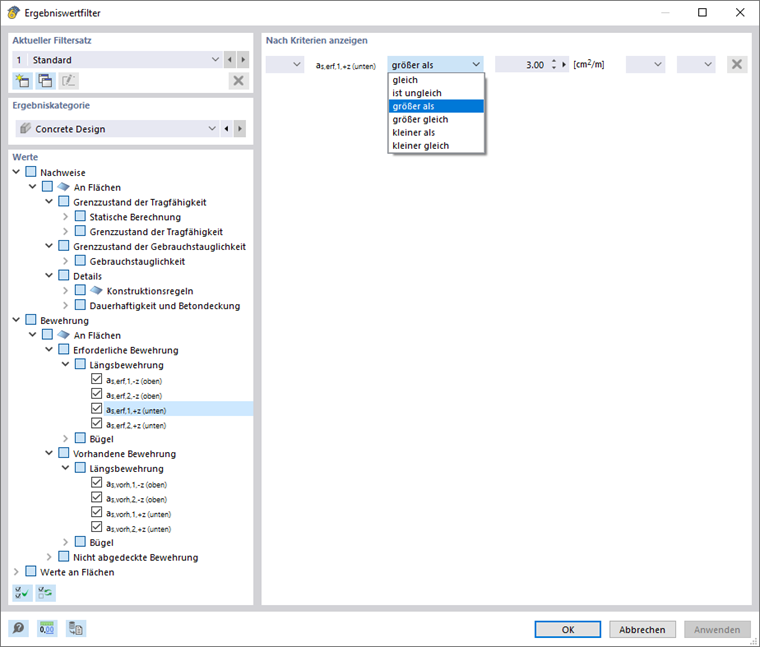The image size is (760, 647).
Task: Open last empty dropdown before delete X
Action: click(696, 64)
